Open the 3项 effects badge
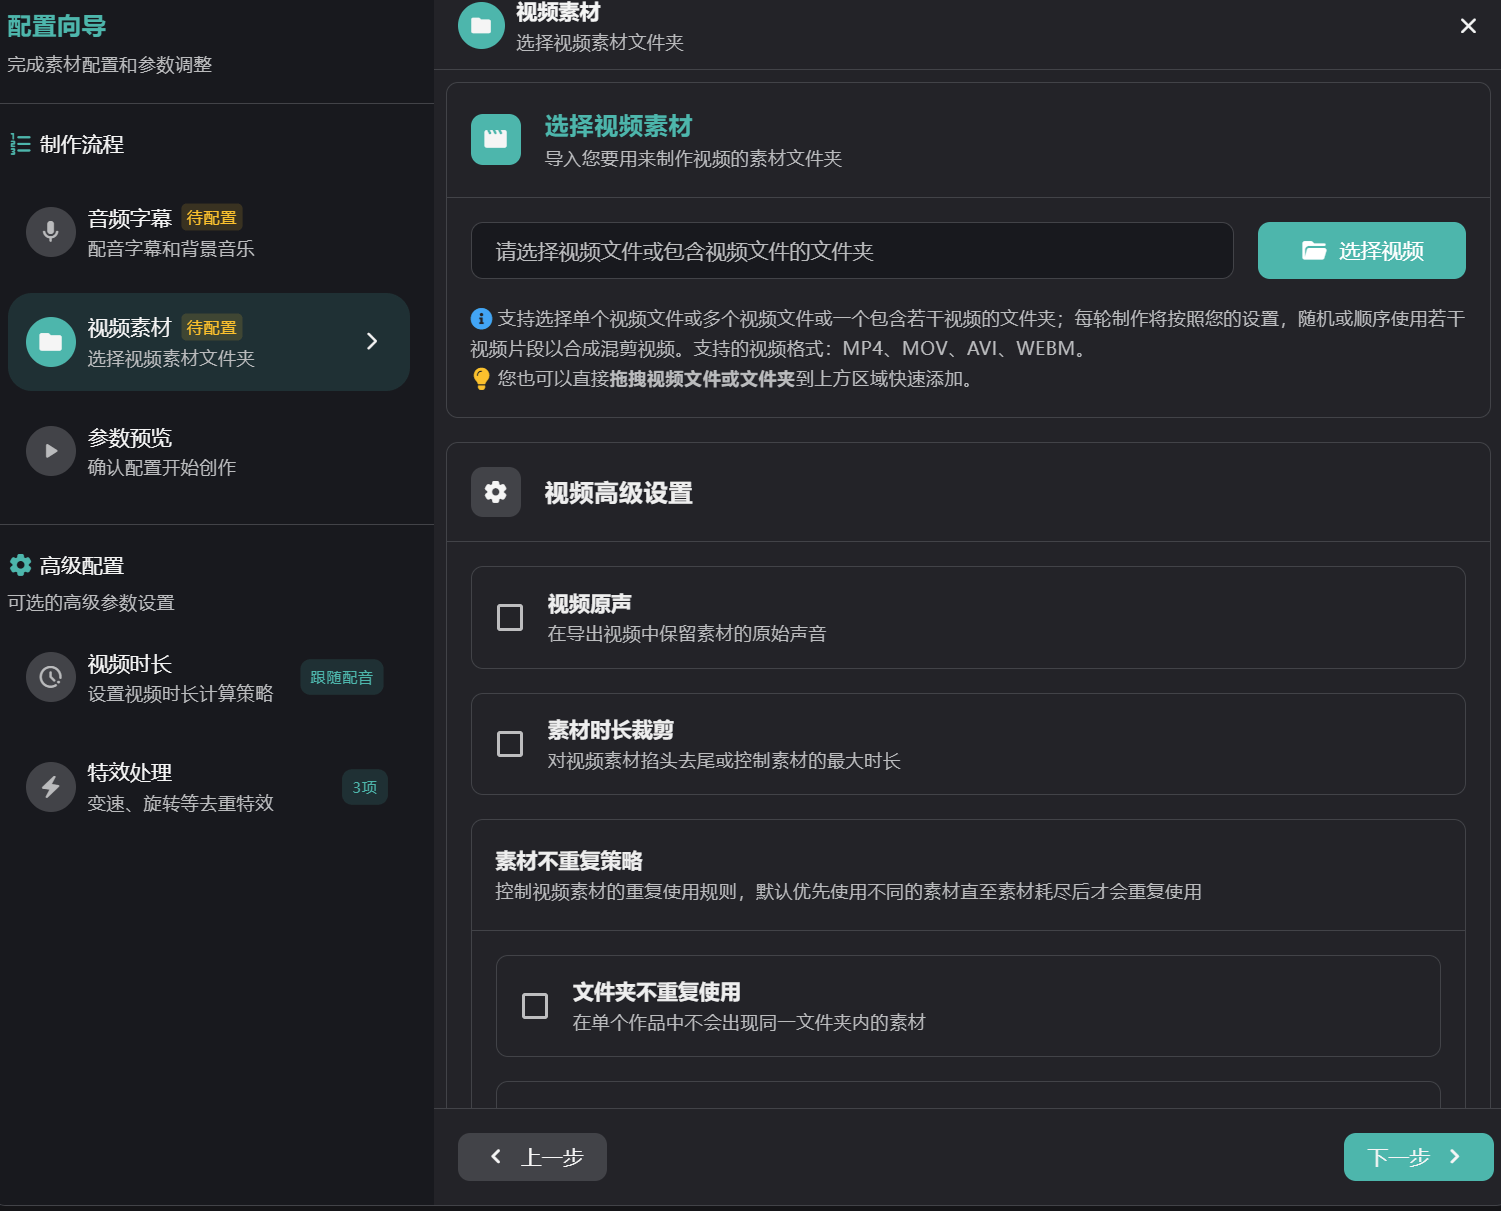1501x1211 pixels. click(364, 787)
